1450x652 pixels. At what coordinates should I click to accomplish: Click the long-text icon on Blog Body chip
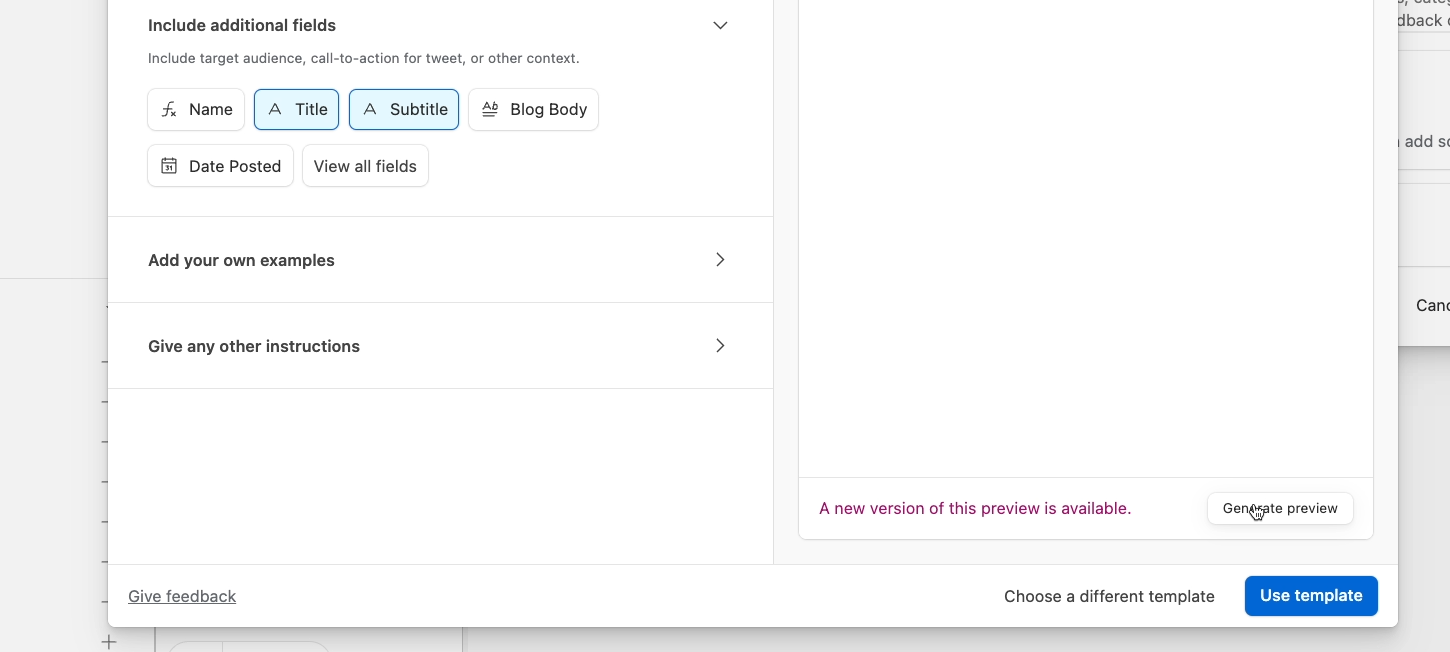(x=490, y=110)
